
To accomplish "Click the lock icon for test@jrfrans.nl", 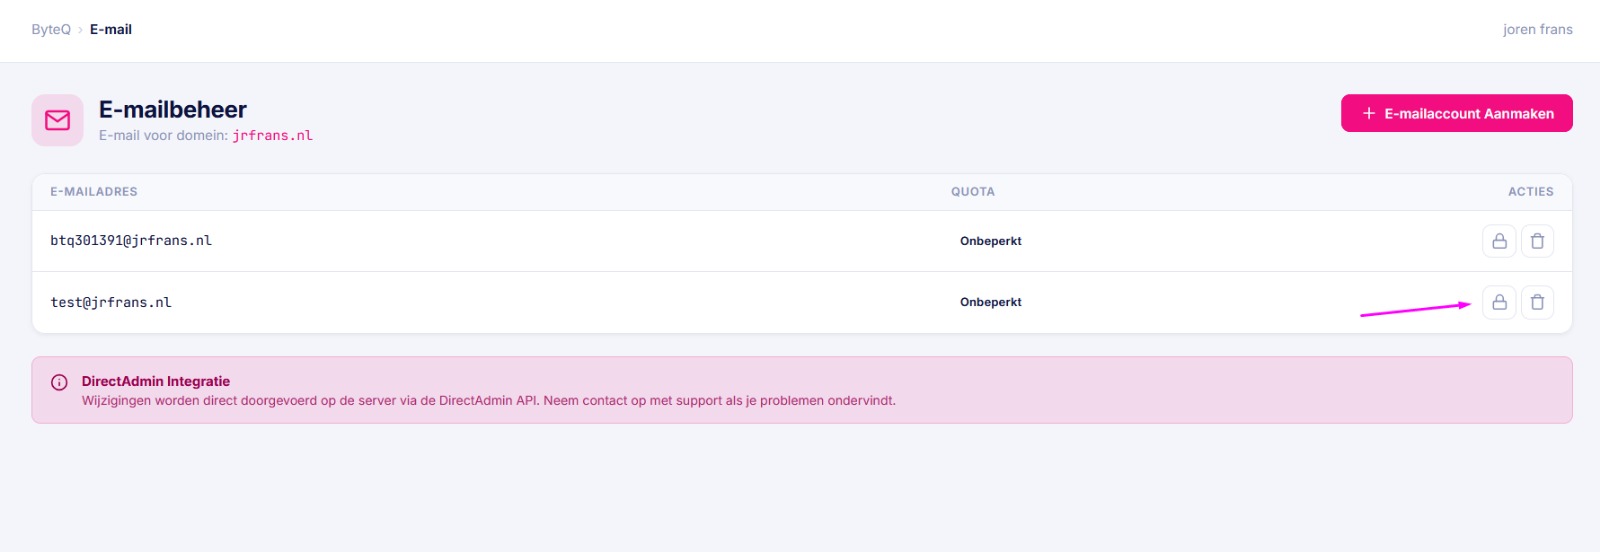I will pos(1499,302).
